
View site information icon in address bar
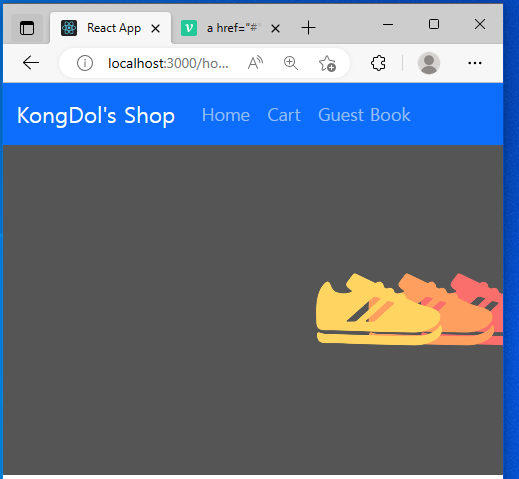tap(85, 63)
